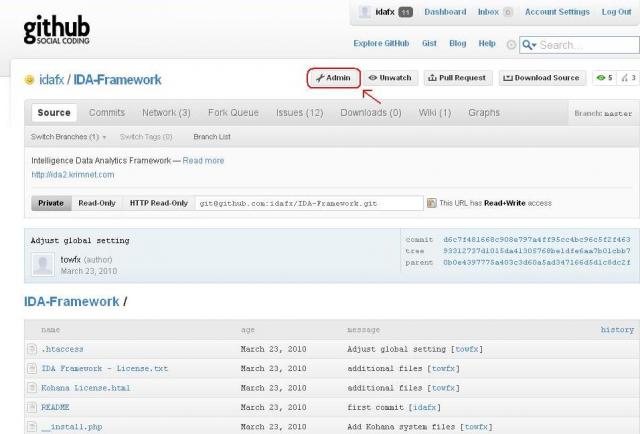
Task: Open the commit hash link
Action: click(x=537, y=240)
